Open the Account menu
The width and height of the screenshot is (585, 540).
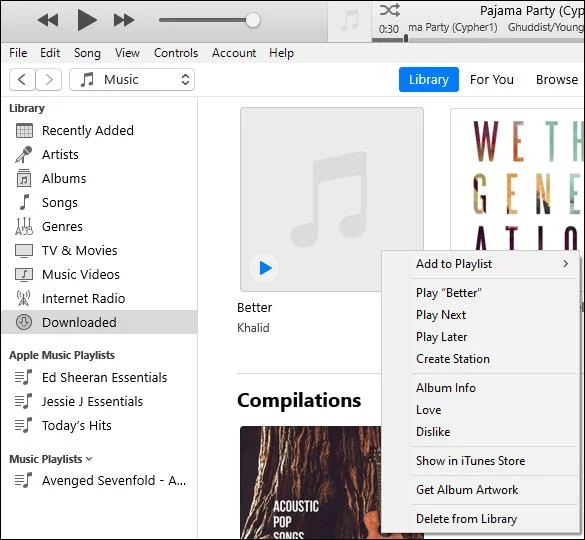234,53
